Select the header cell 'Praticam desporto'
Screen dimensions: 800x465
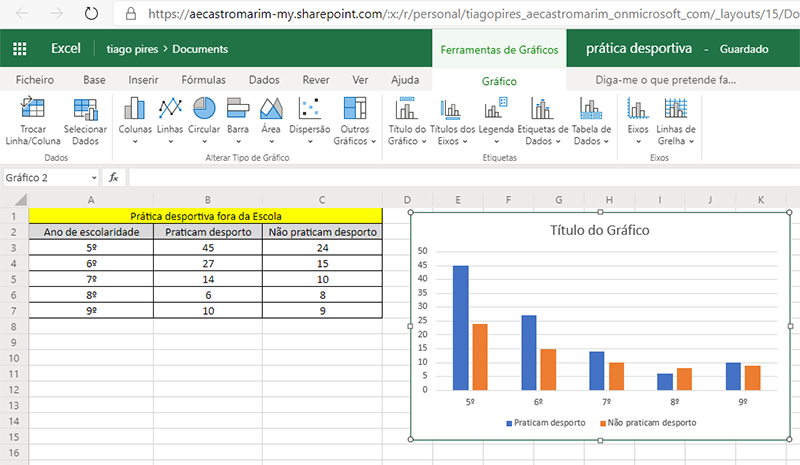tap(208, 232)
